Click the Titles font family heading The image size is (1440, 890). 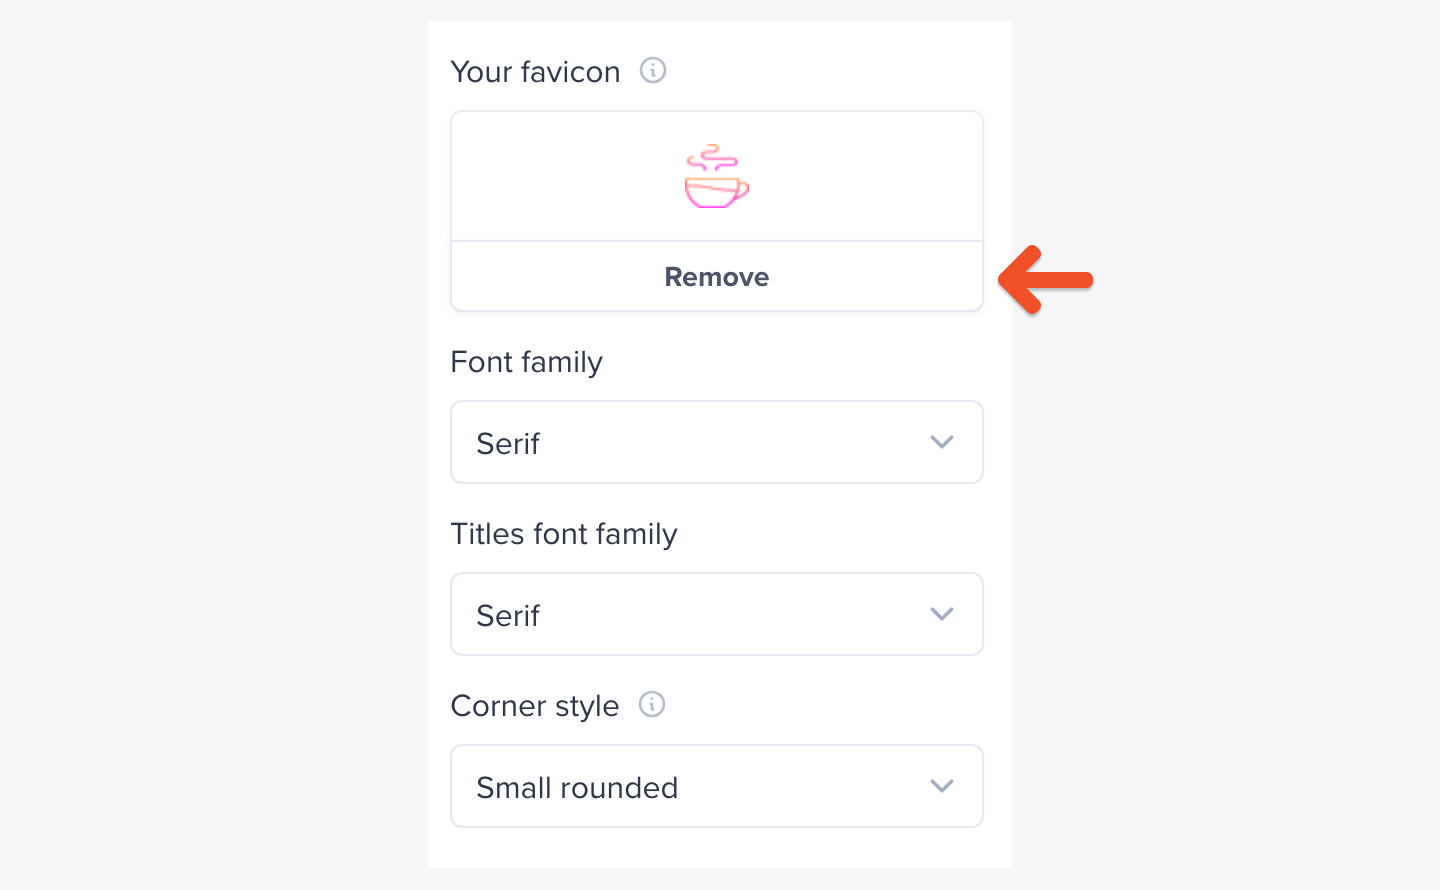(564, 534)
